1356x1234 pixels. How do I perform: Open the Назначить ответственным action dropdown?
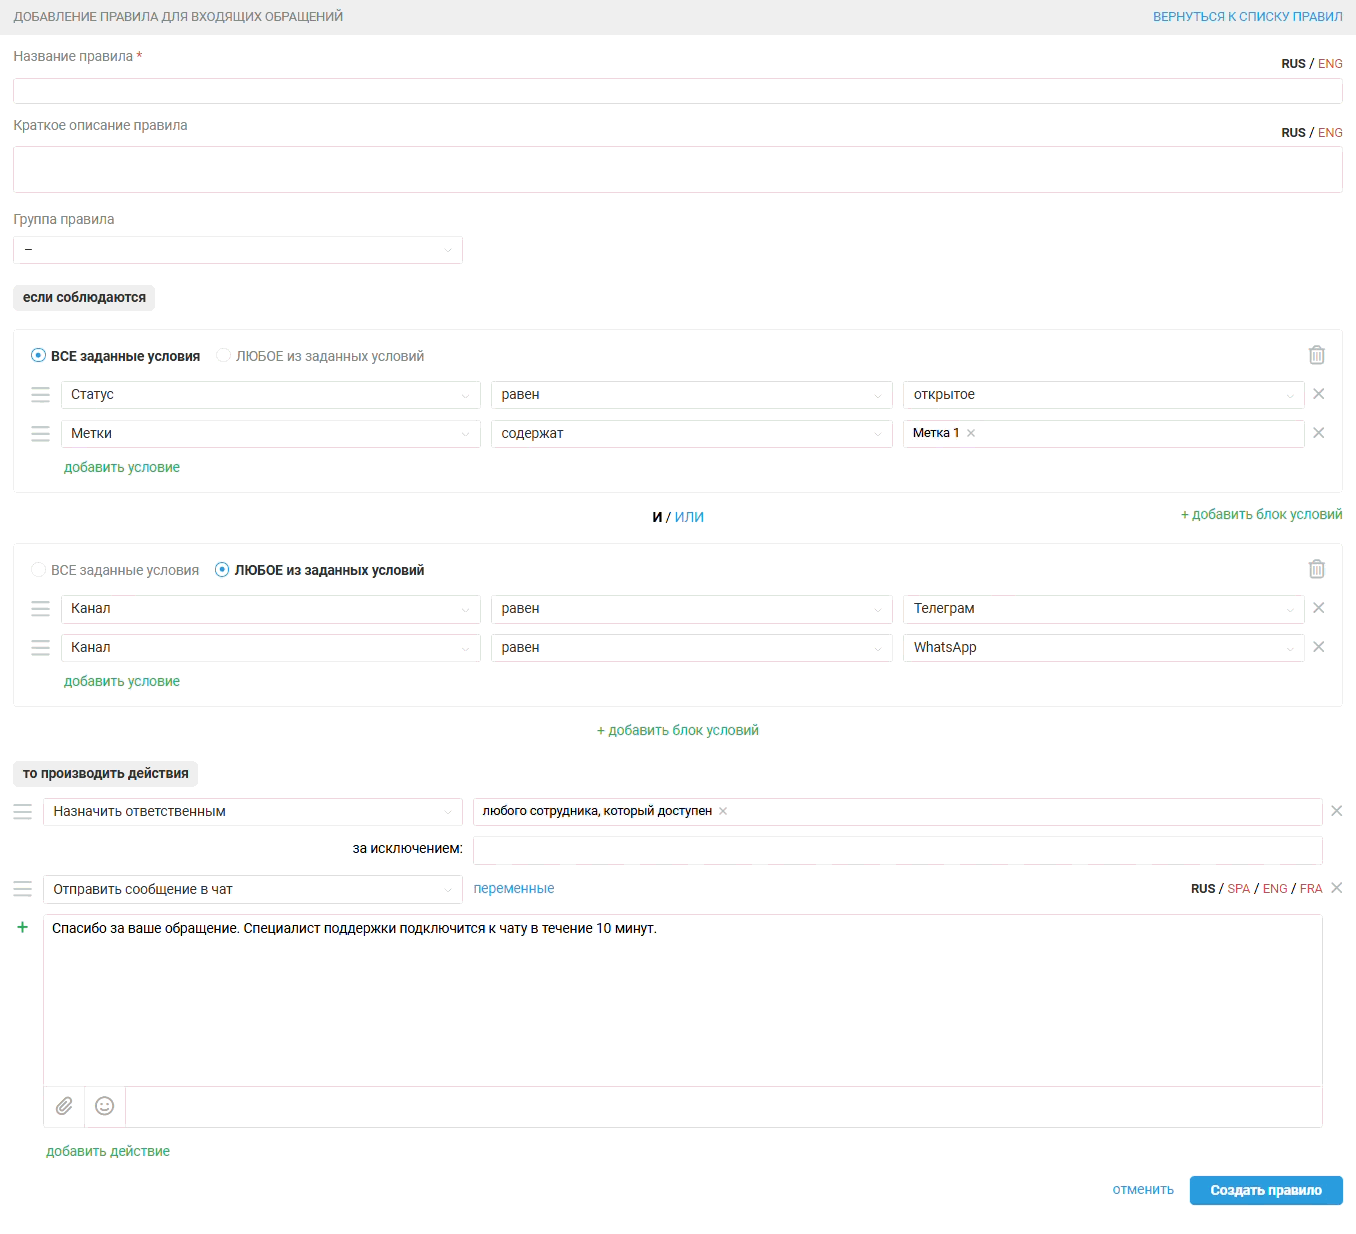pos(252,812)
